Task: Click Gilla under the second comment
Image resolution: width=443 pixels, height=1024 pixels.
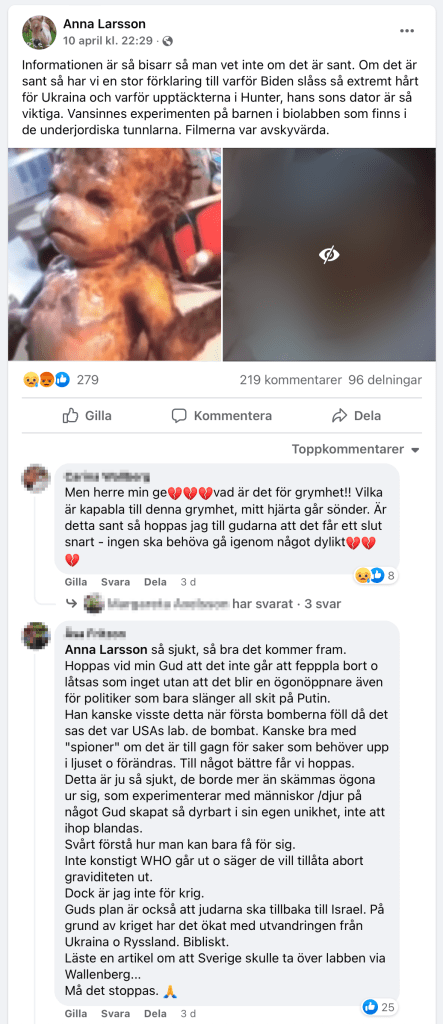Action: coord(76,1014)
